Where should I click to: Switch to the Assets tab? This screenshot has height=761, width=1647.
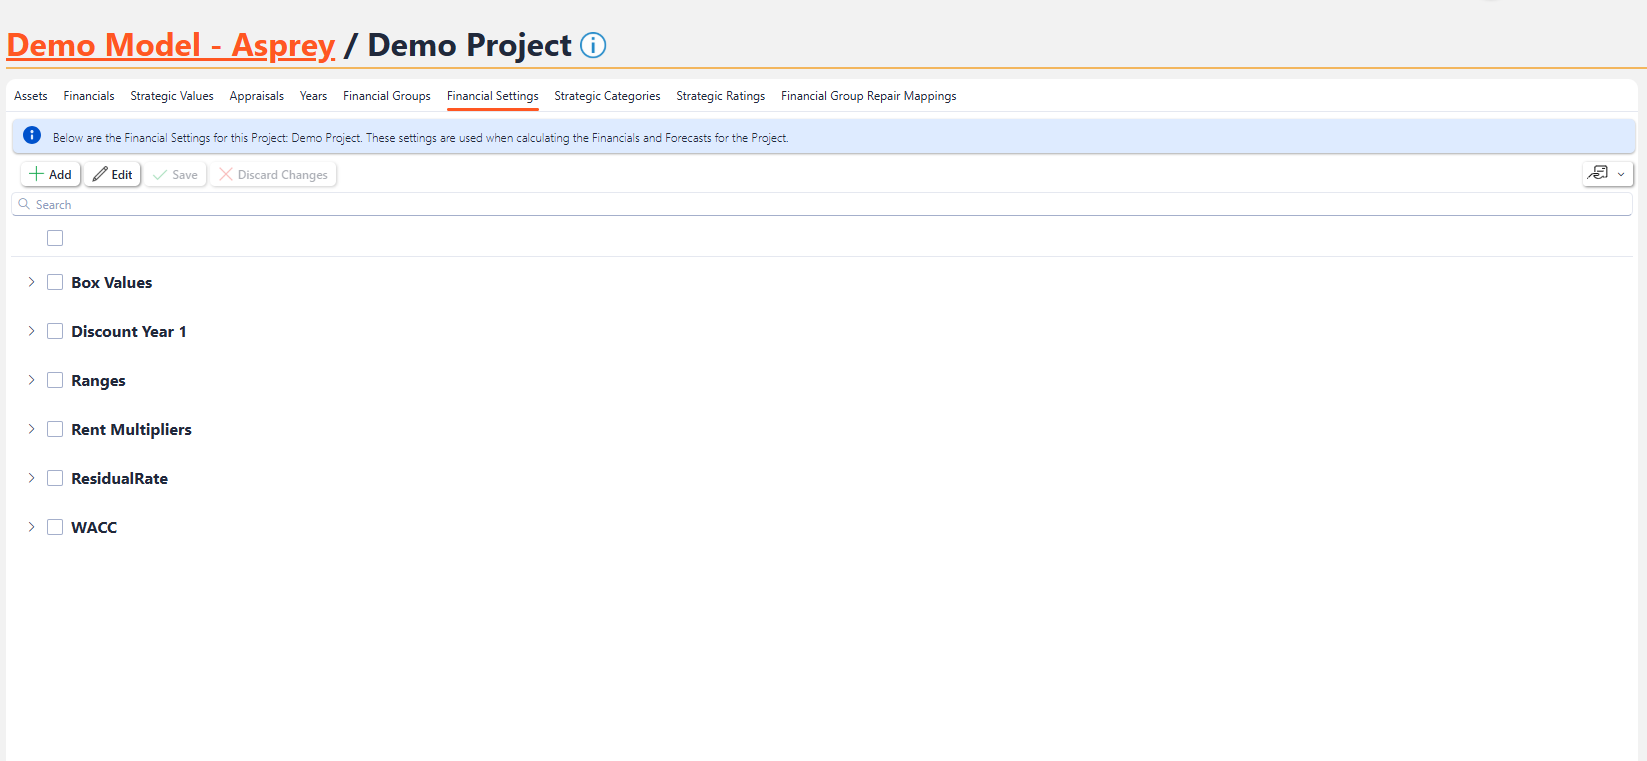(x=31, y=96)
